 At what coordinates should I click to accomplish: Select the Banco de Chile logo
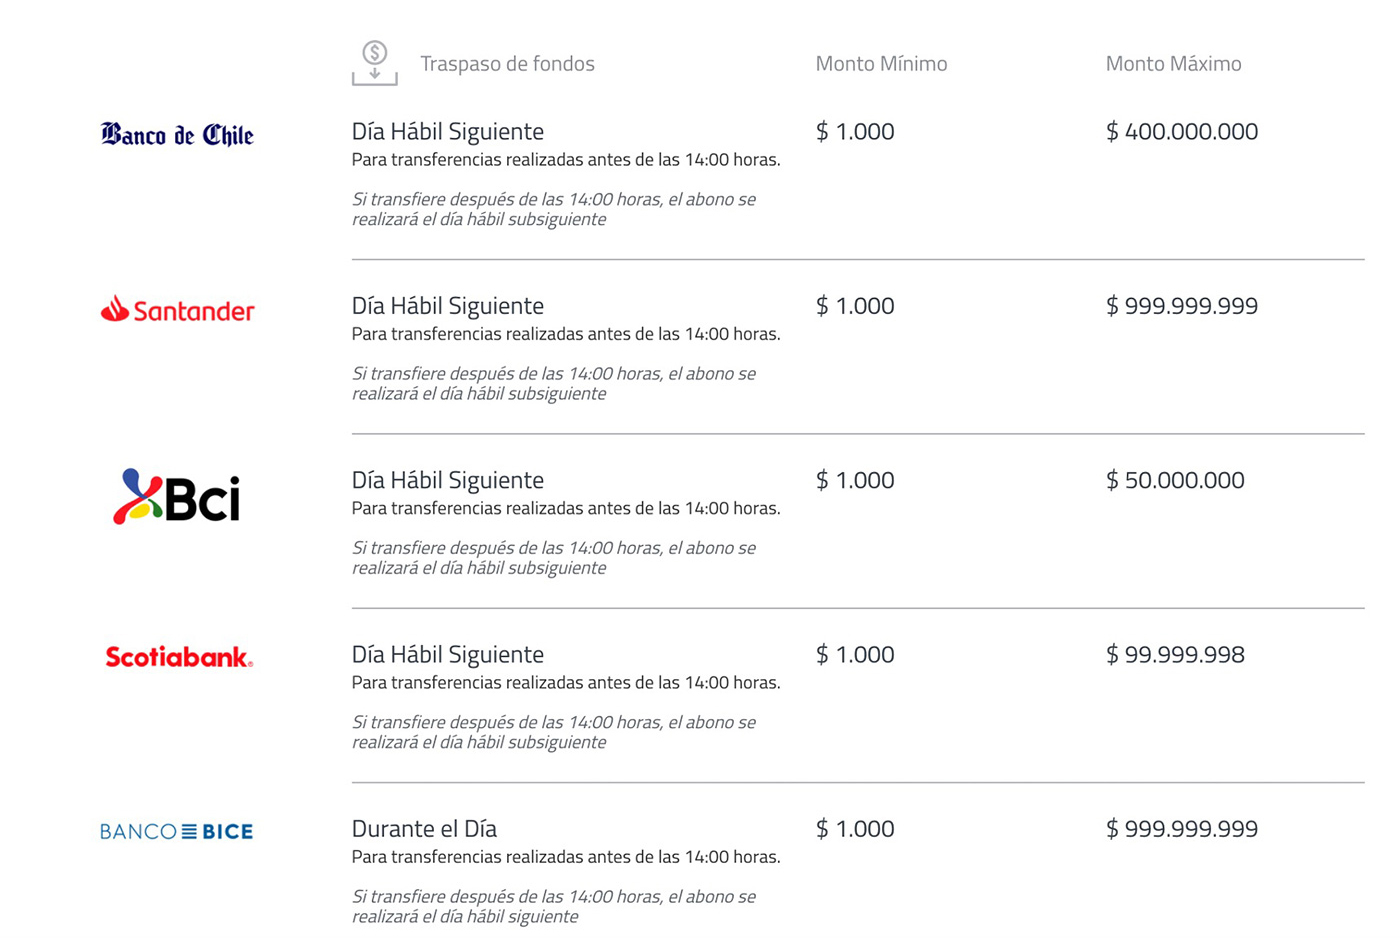tap(177, 135)
